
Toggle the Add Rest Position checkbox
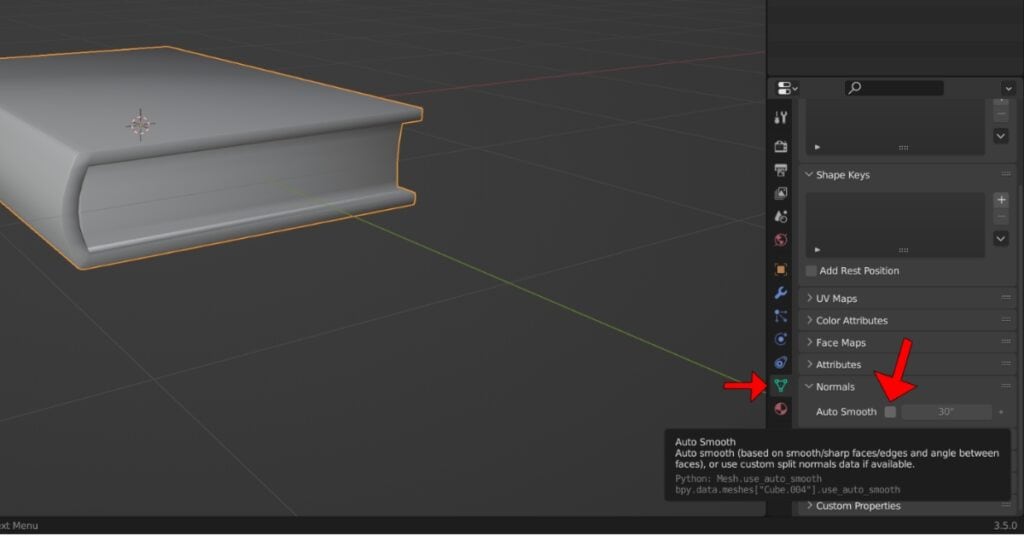(811, 271)
